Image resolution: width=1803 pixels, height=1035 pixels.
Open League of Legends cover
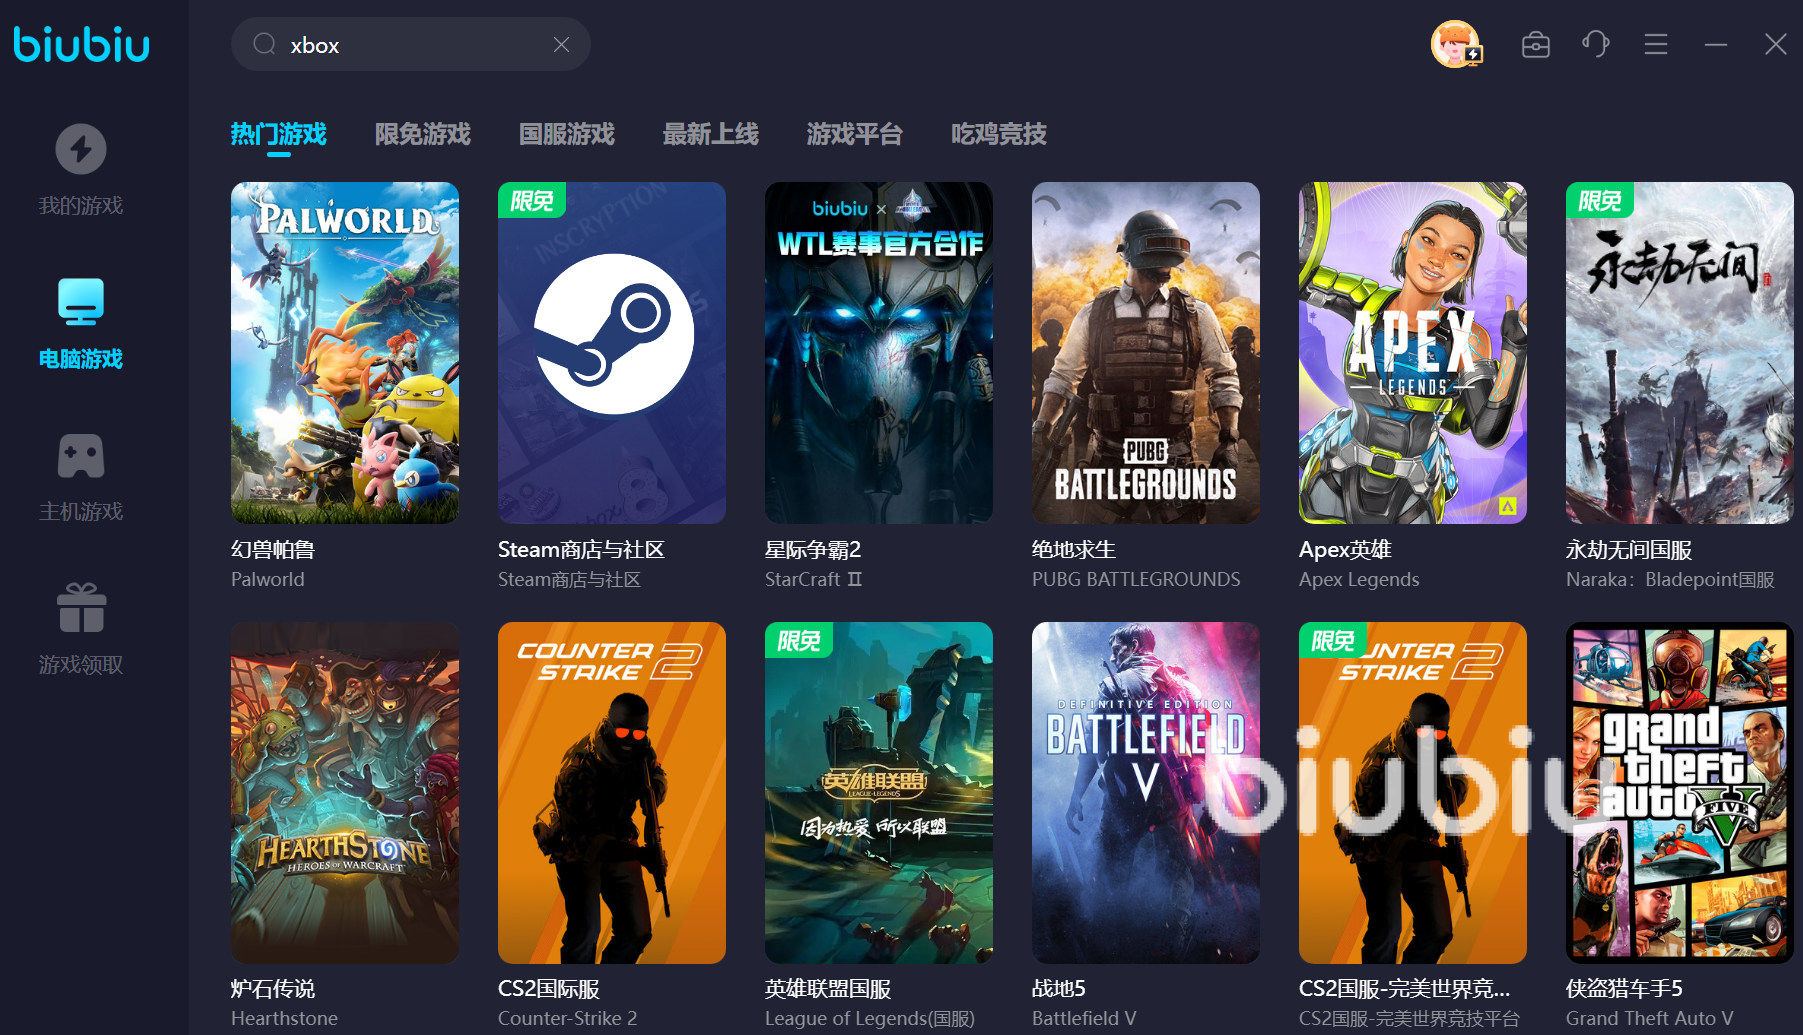click(x=879, y=793)
